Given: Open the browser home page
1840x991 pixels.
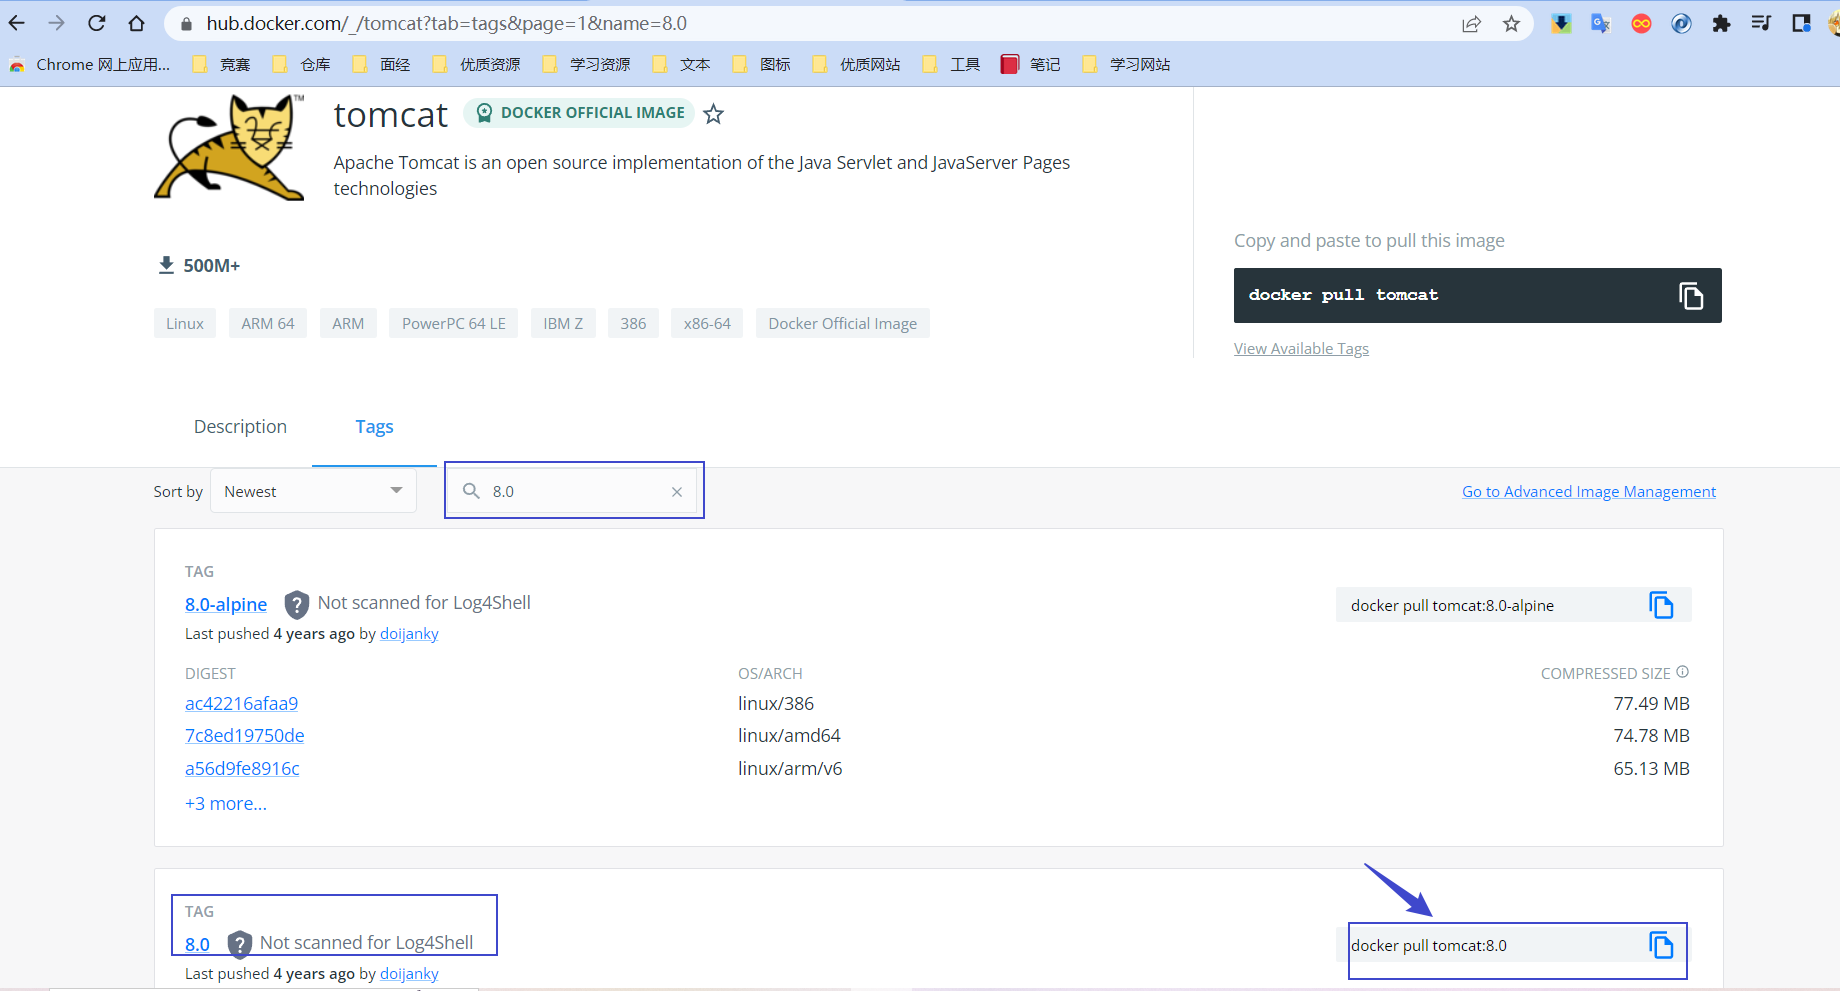Looking at the screenshot, I should point(137,23).
